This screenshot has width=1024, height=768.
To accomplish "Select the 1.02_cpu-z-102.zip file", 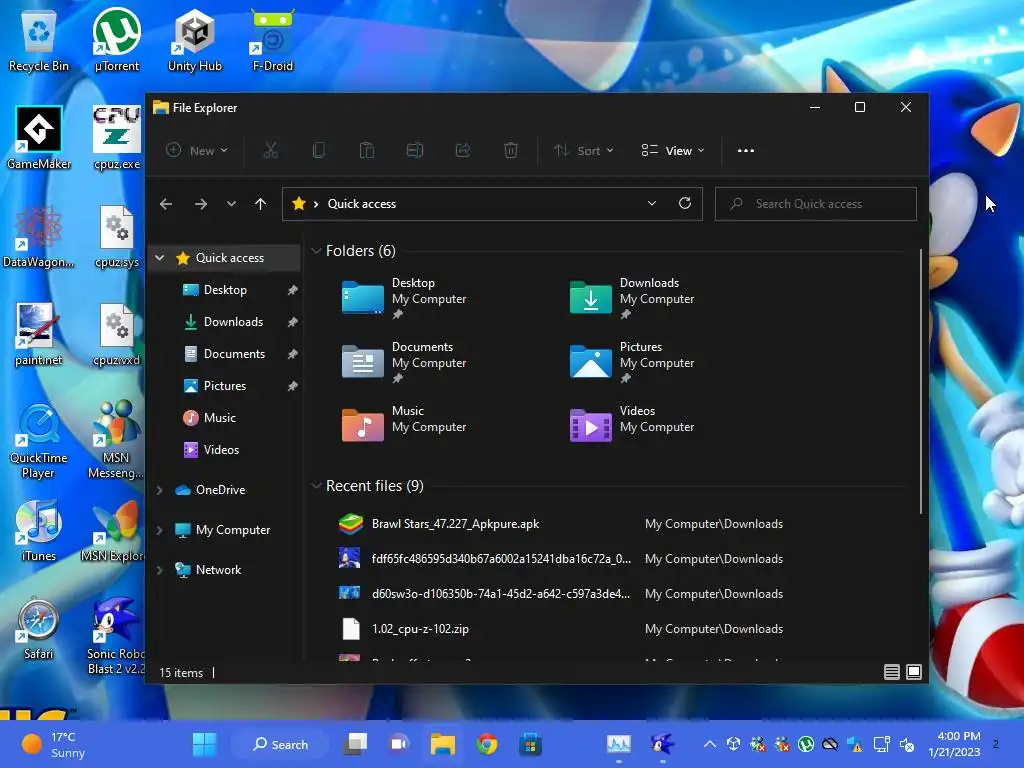I will tap(562, 629).
